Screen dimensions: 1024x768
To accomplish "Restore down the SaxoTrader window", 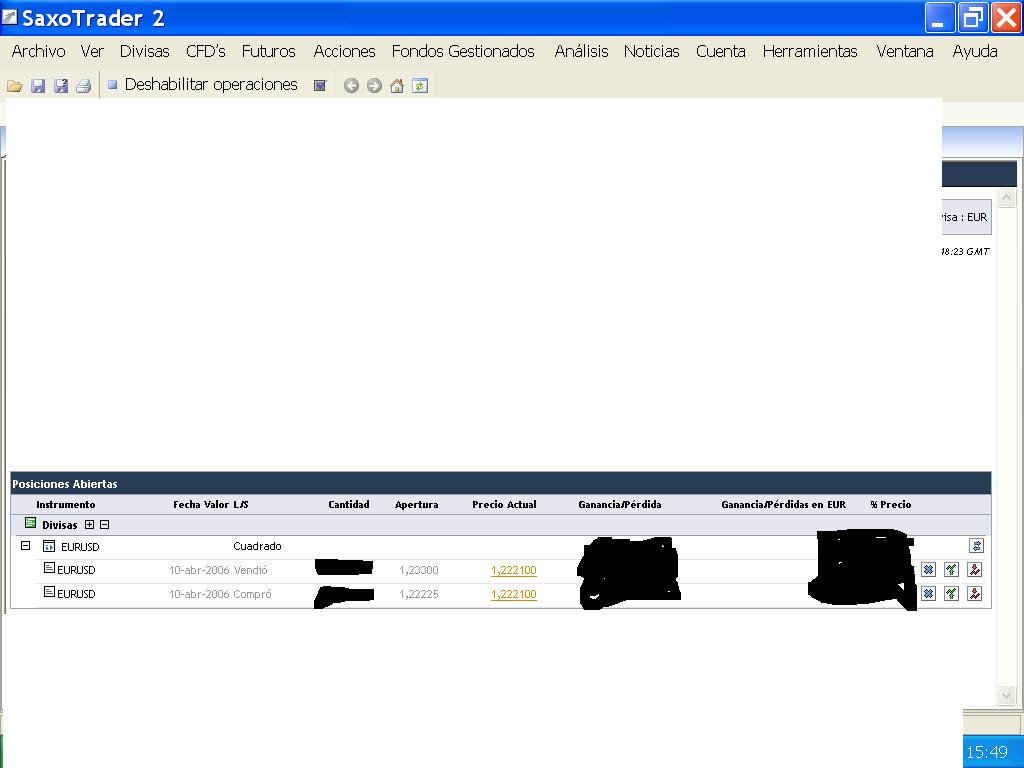I will [x=972, y=18].
